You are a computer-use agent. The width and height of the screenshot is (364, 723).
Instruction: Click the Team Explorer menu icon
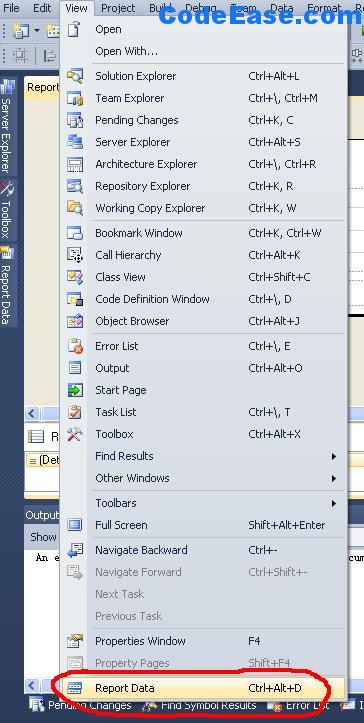tap(75, 98)
